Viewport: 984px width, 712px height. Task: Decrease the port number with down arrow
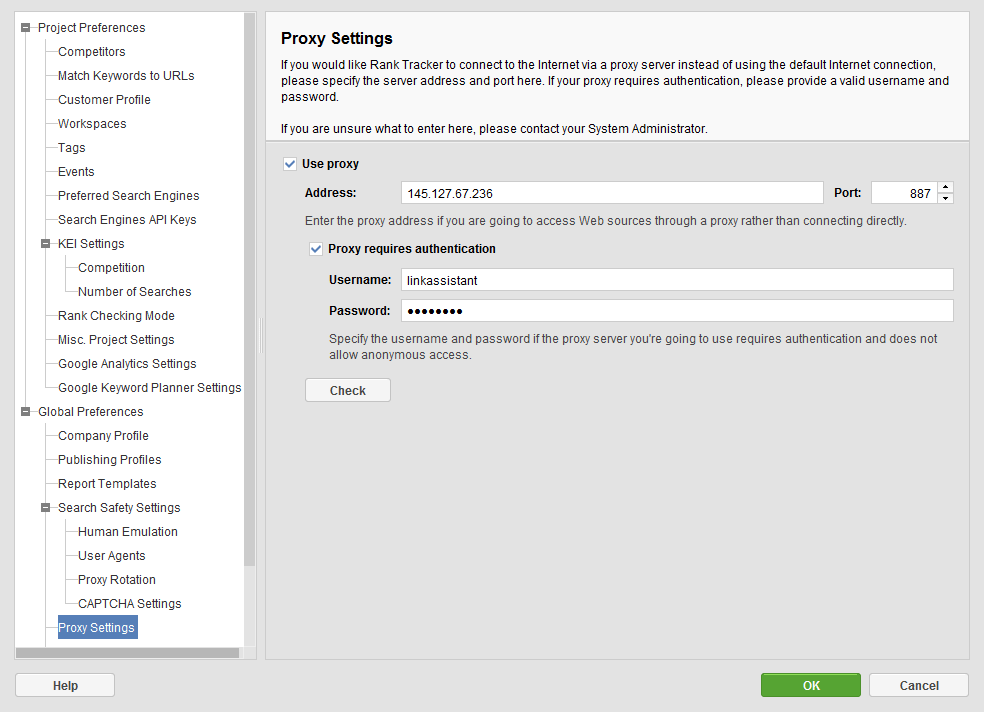945,198
